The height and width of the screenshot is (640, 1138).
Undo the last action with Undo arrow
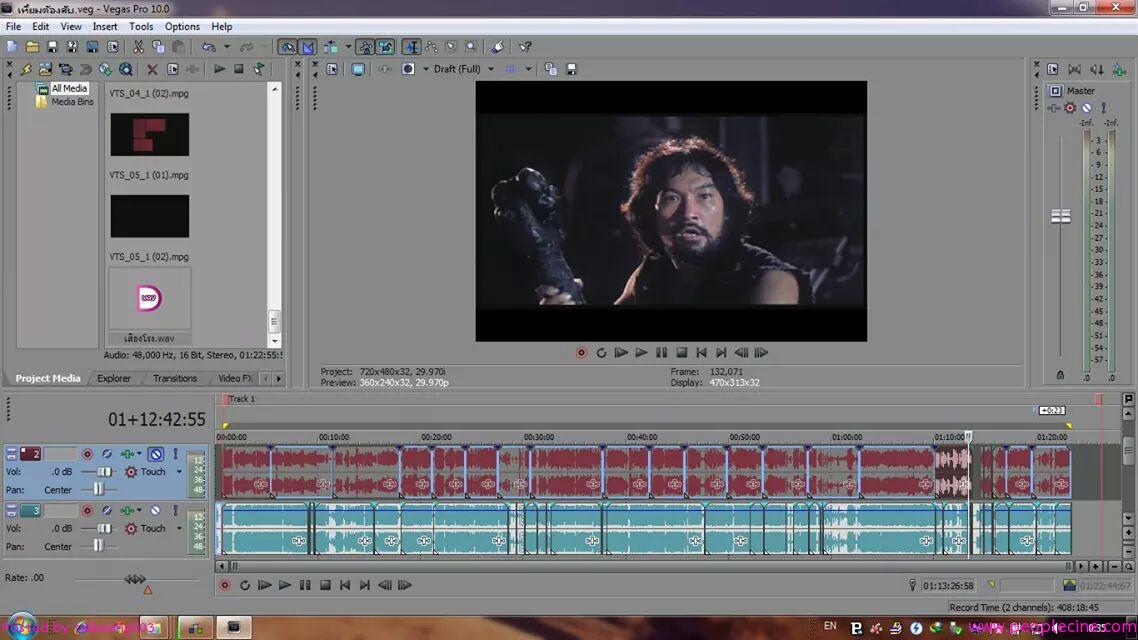(x=209, y=47)
